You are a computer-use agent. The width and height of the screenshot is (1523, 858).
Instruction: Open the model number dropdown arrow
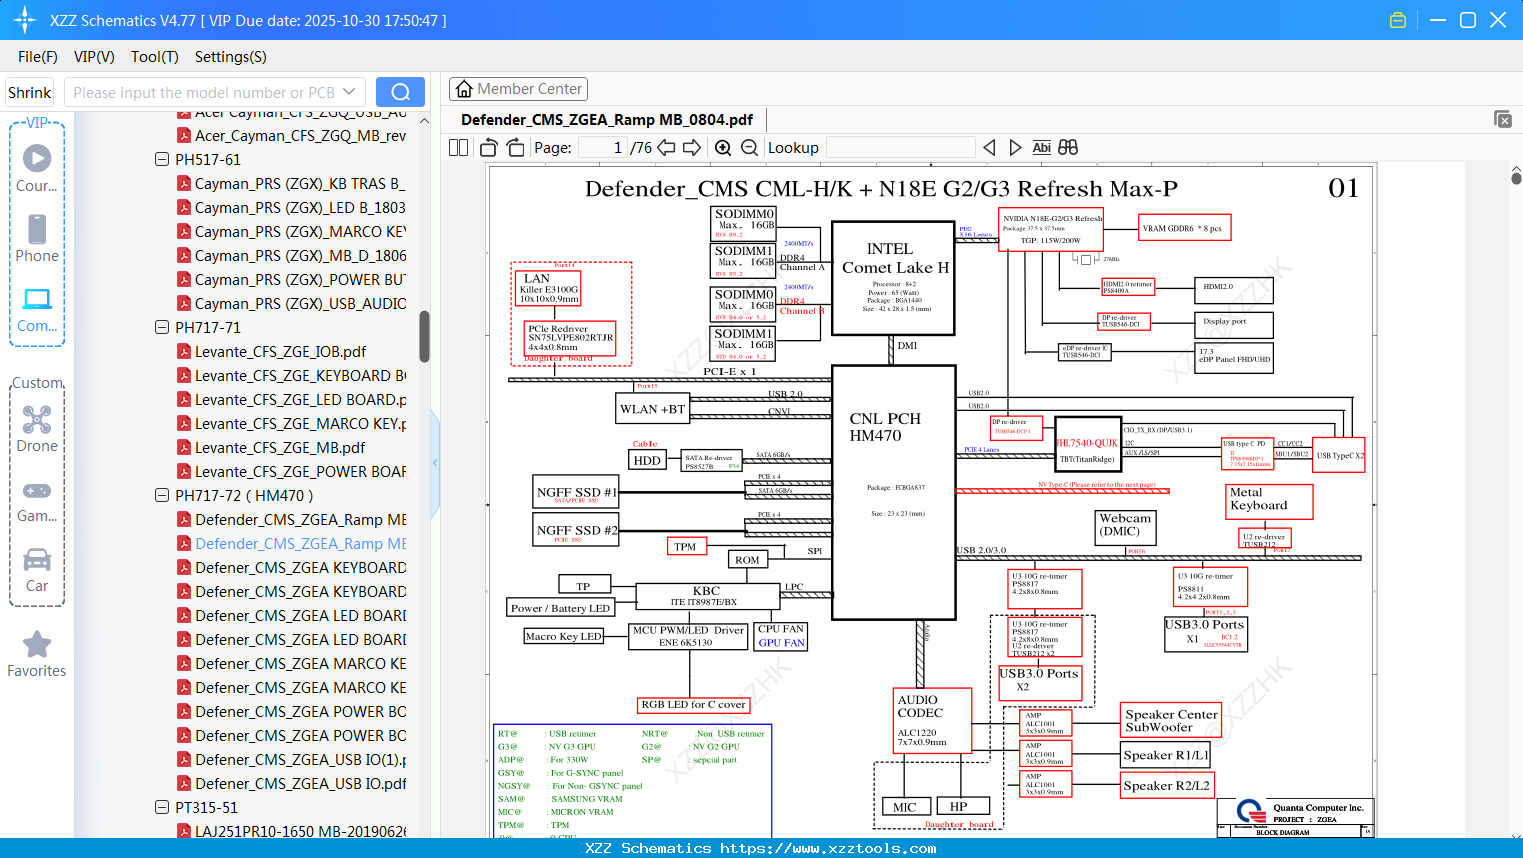coord(349,92)
